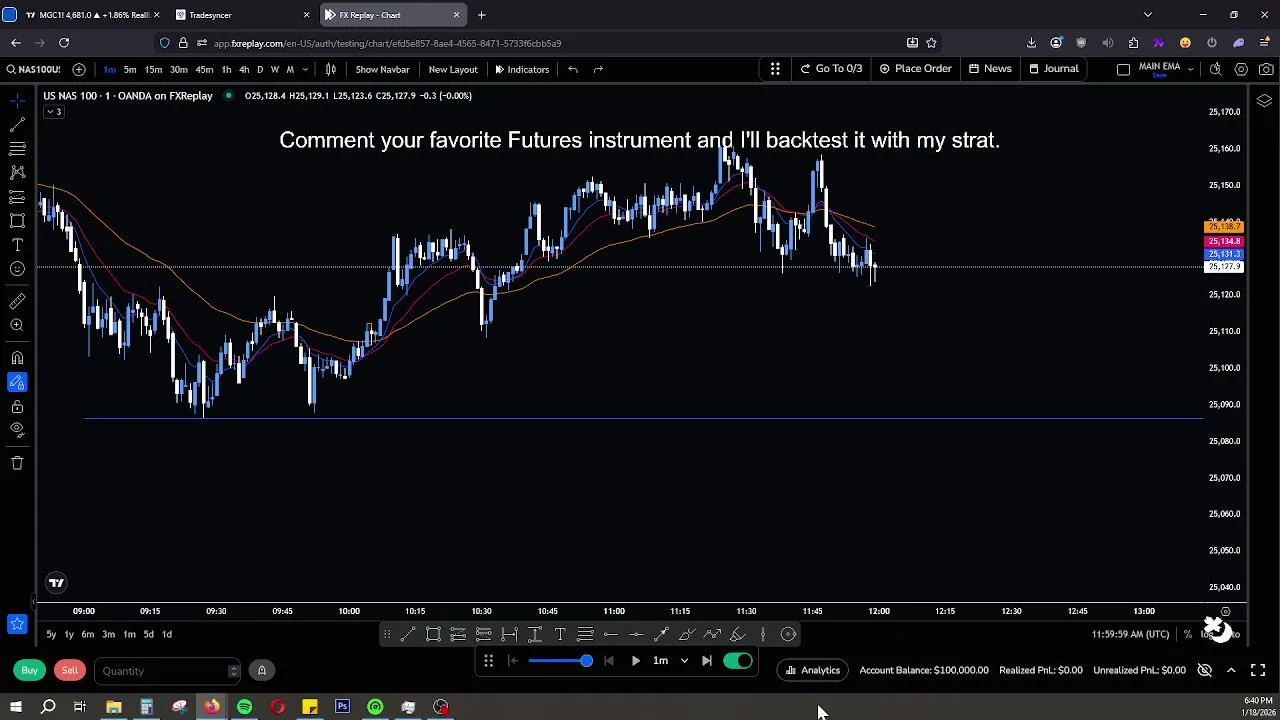
Task: Click Place Order
Action: click(x=915, y=68)
